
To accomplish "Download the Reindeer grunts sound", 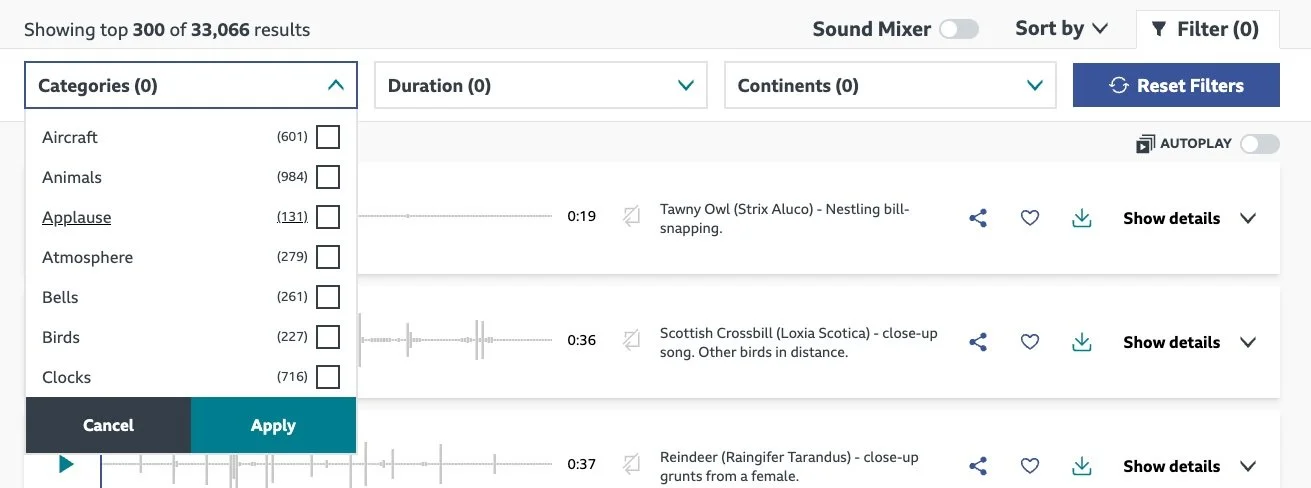I will pyautogui.click(x=1081, y=466).
